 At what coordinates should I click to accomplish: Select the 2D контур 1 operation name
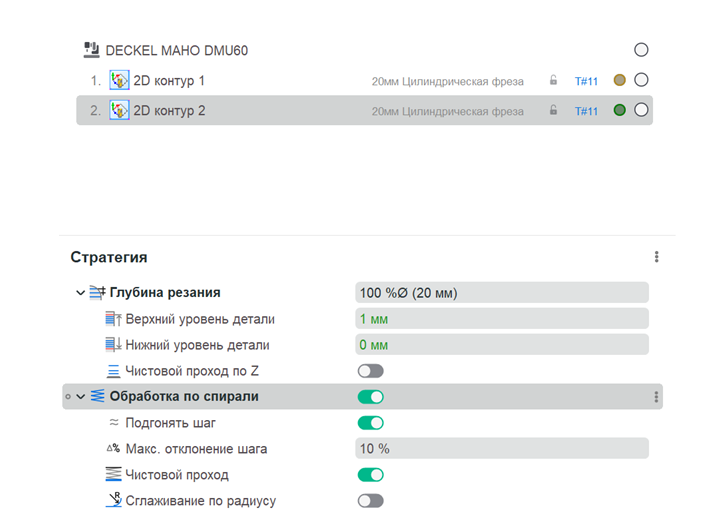tap(169, 81)
